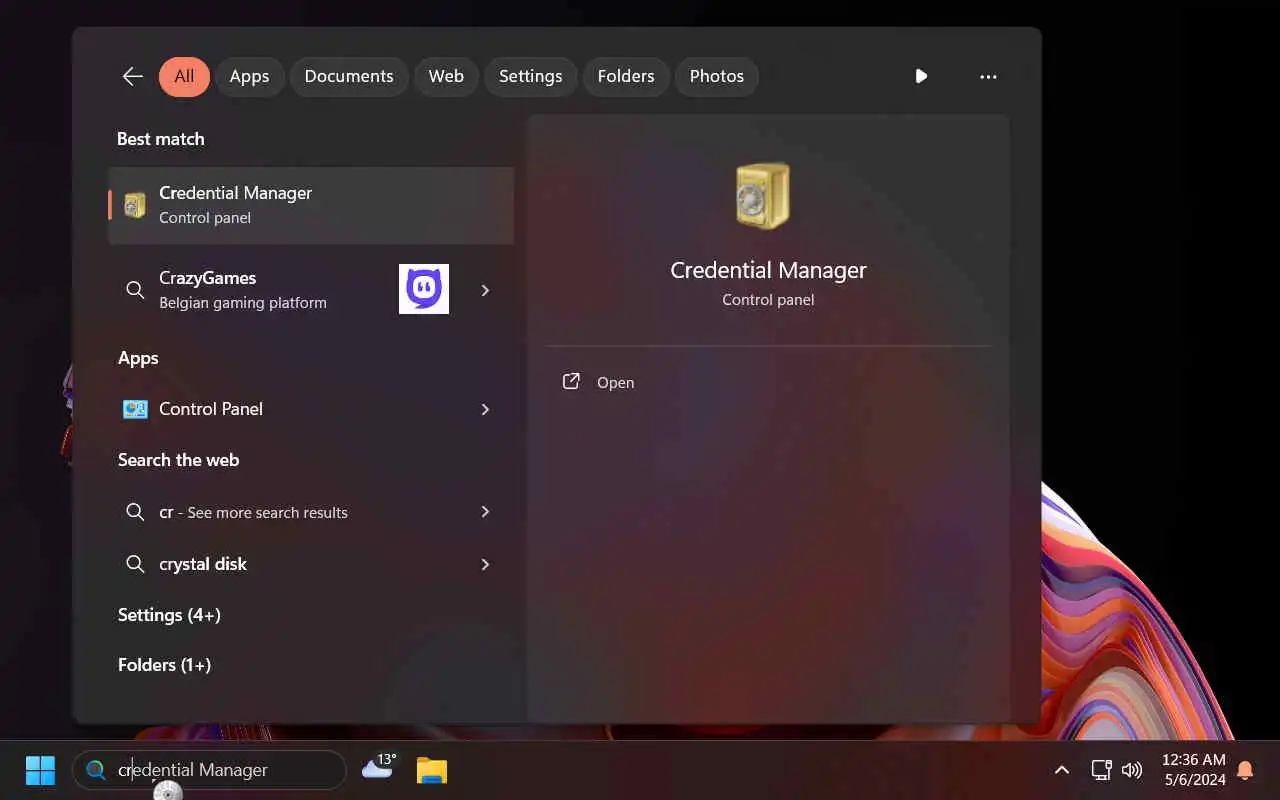This screenshot has width=1280, height=800.
Task: Expand the Control Panel result chevron
Action: [x=485, y=409]
